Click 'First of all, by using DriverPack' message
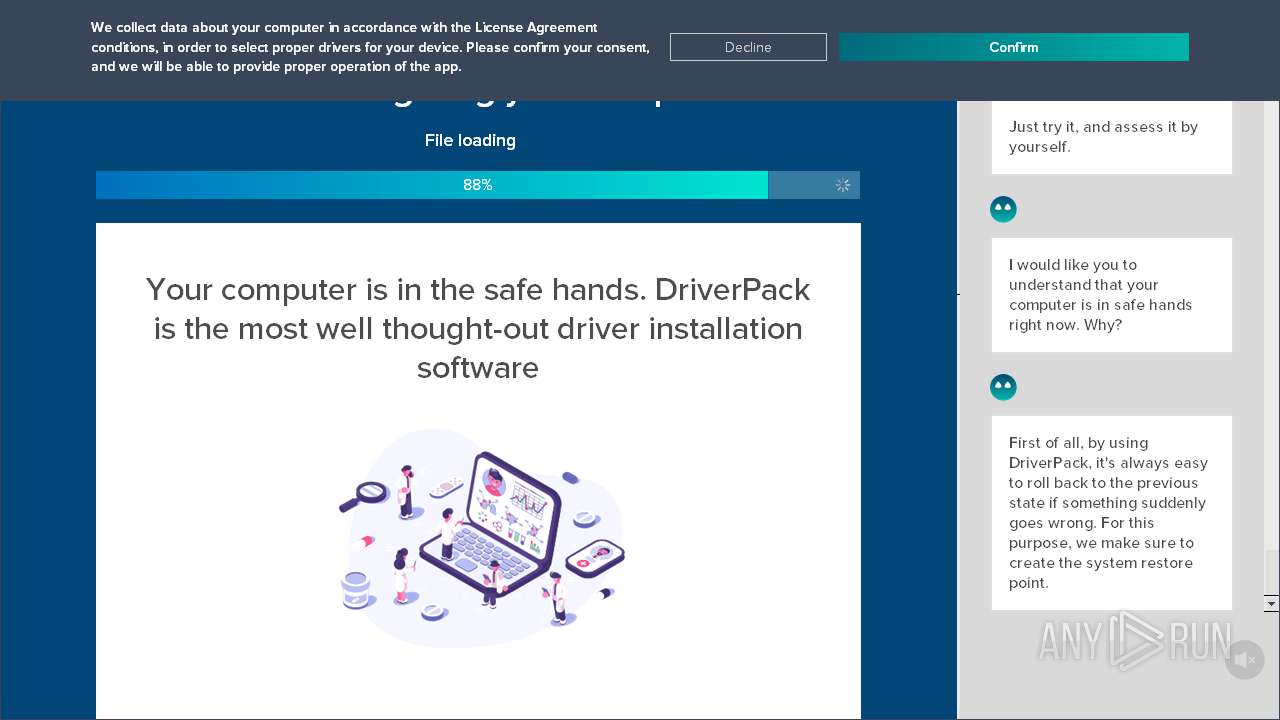Viewport: 1280px width, 720px height. (1112, 513)
